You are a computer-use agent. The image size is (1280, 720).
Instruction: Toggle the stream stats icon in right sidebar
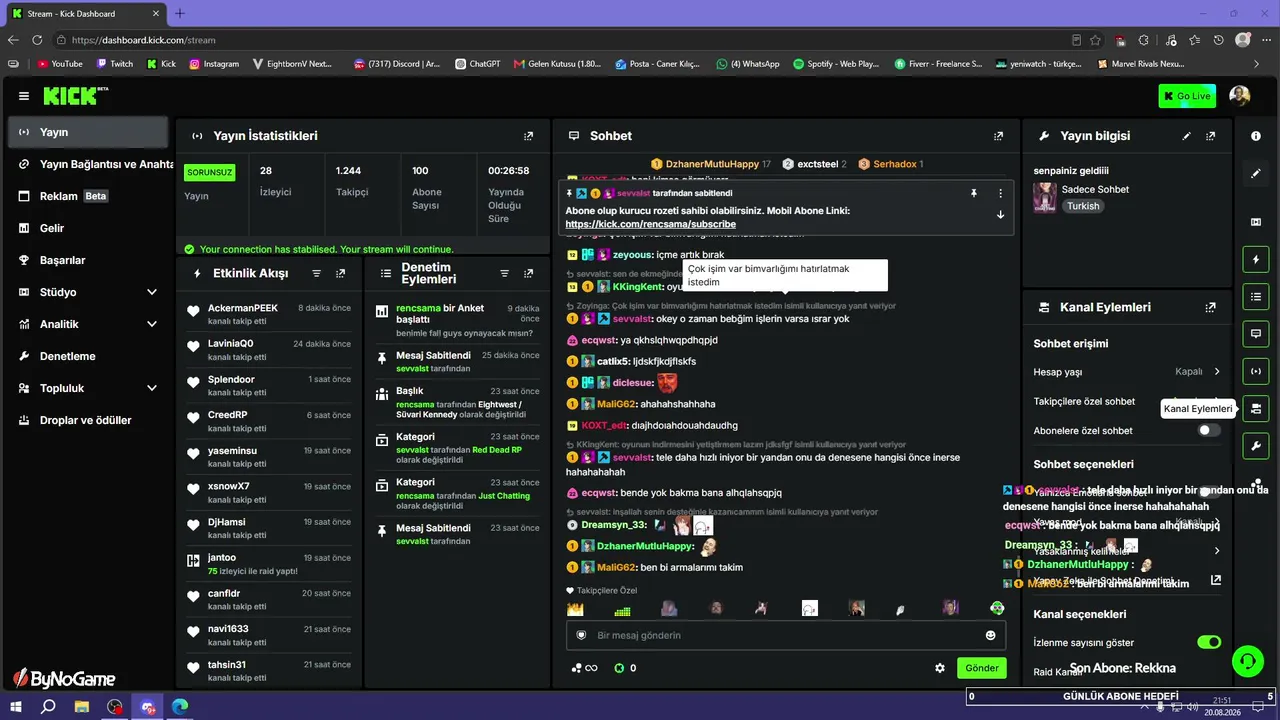point(1256,371)
